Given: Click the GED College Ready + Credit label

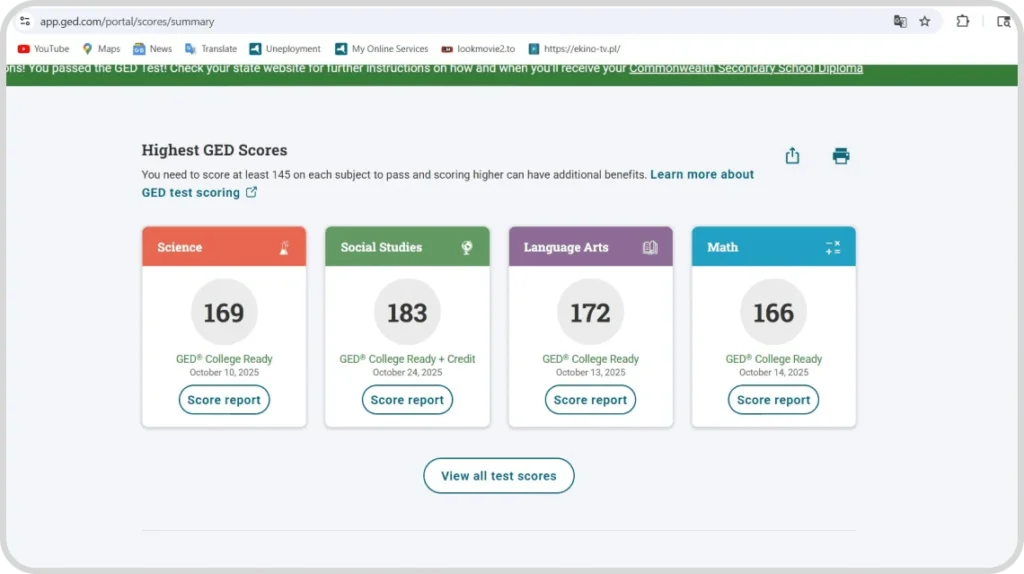Looking at the screenshot, I should coord(407,359).
